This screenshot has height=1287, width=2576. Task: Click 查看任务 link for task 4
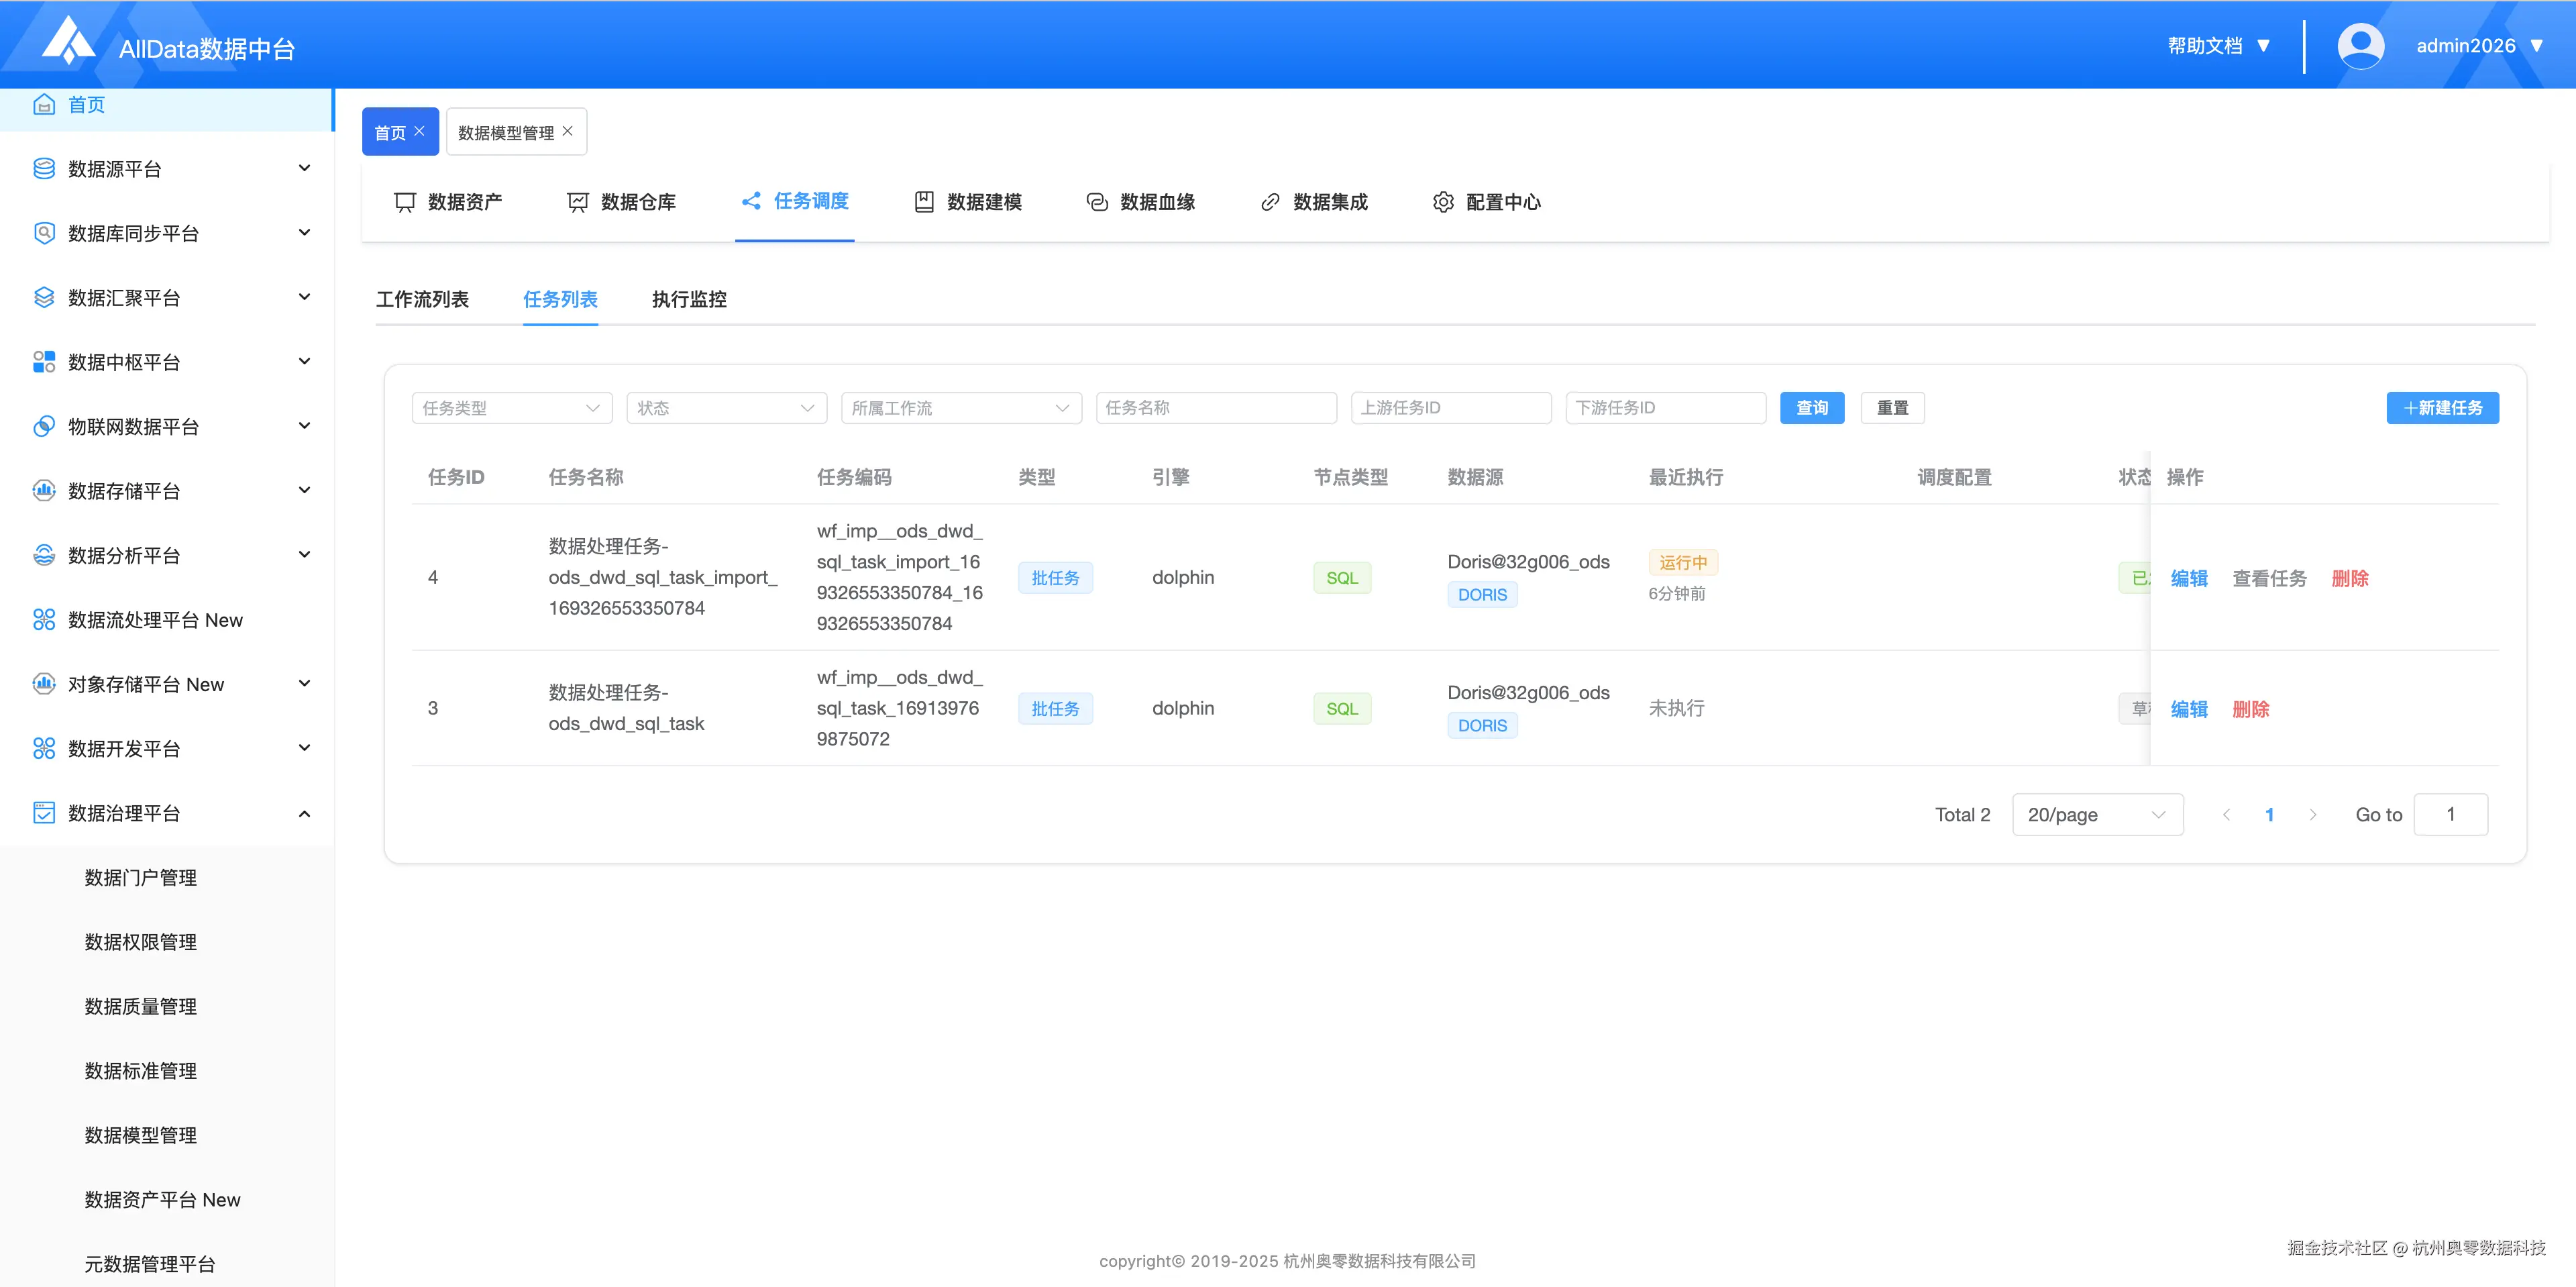(2269, 578)
